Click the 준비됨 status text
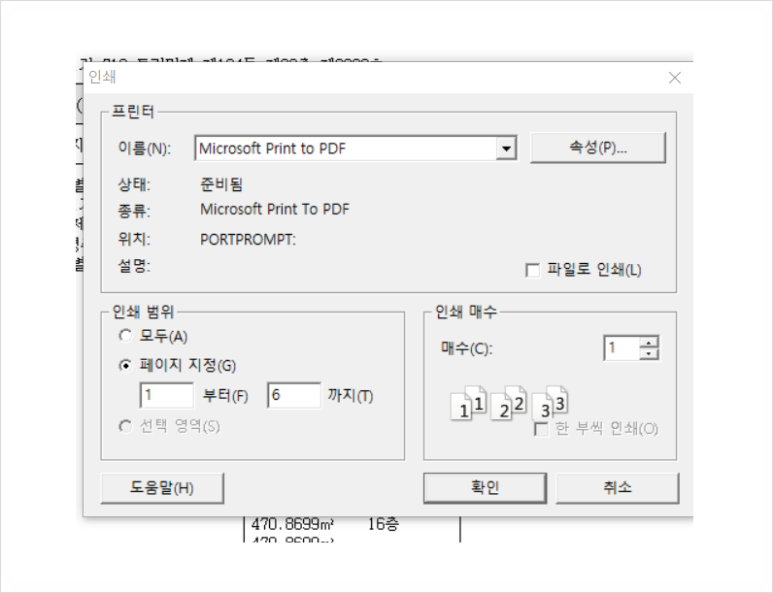The height and width of the screenshot is (593, 773). [x=221, y=185]
